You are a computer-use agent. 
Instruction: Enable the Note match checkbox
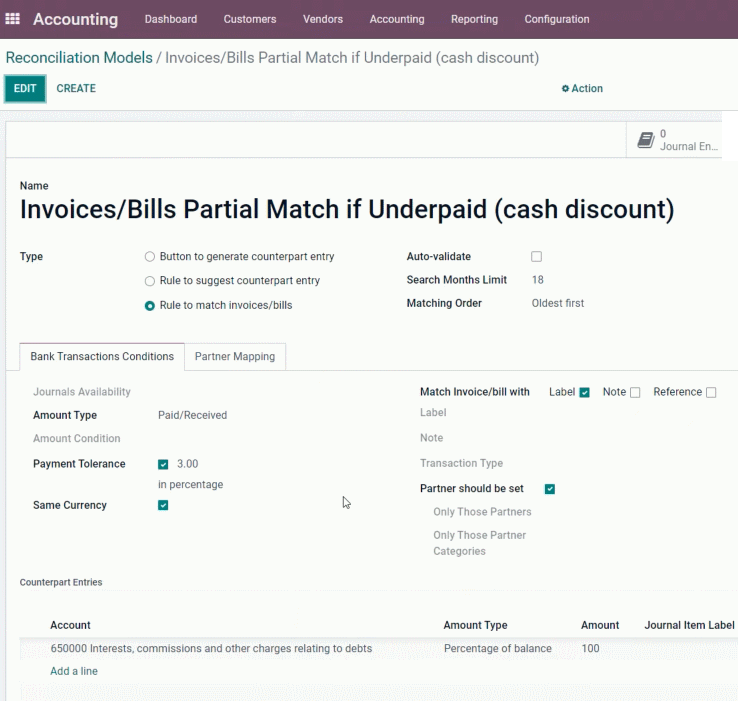[x=635, y=393]
